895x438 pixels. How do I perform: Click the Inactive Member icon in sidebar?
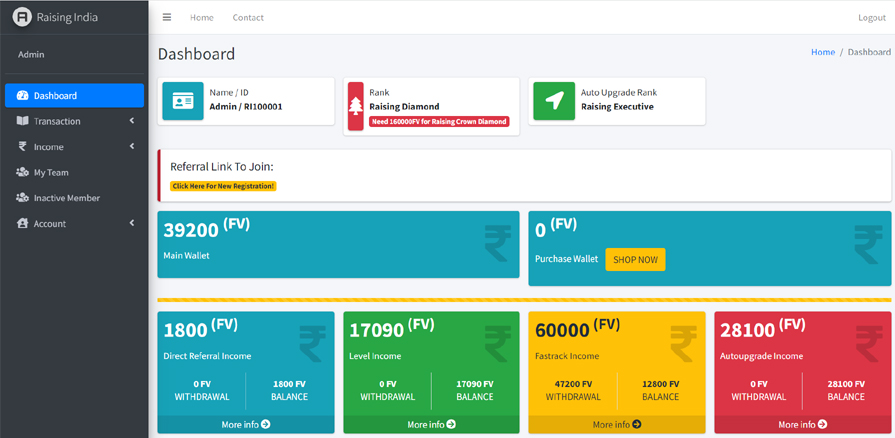click(x=23, y=198)
